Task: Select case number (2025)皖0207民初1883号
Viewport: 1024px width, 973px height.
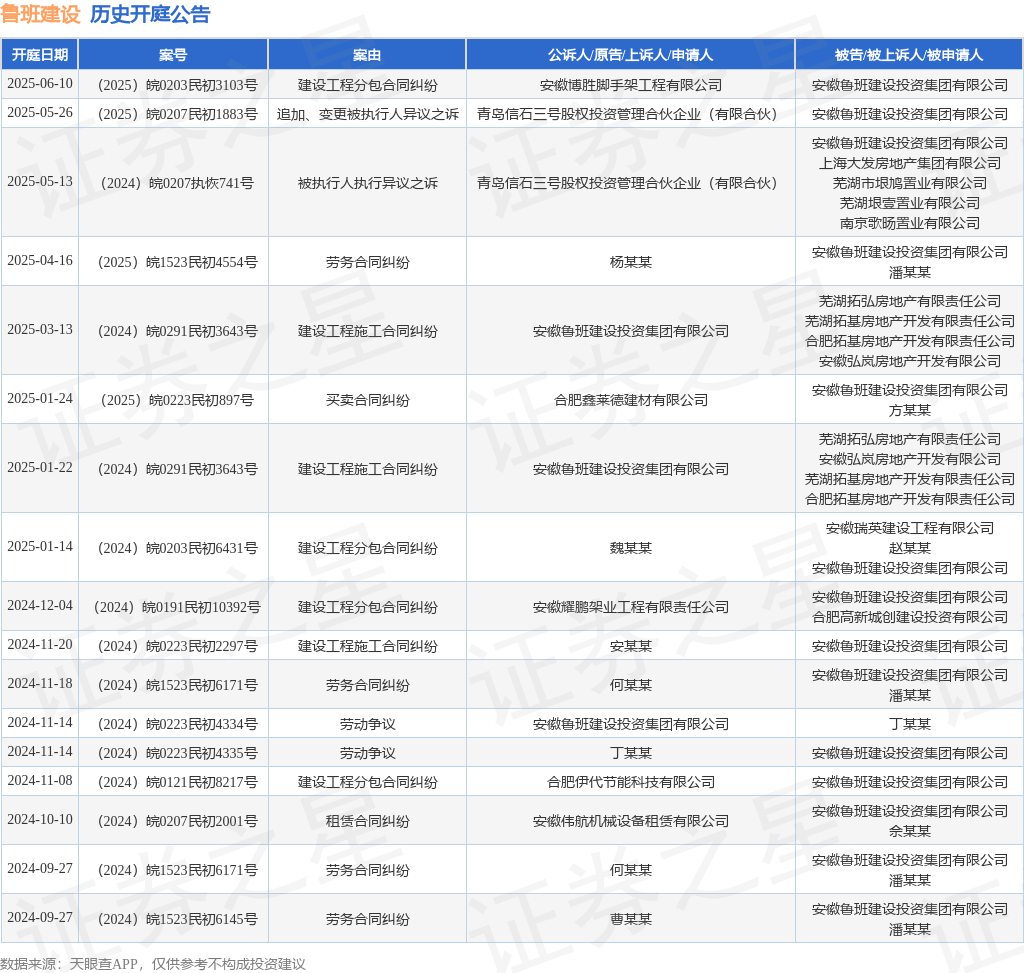Action: click(x=177, y=114)
